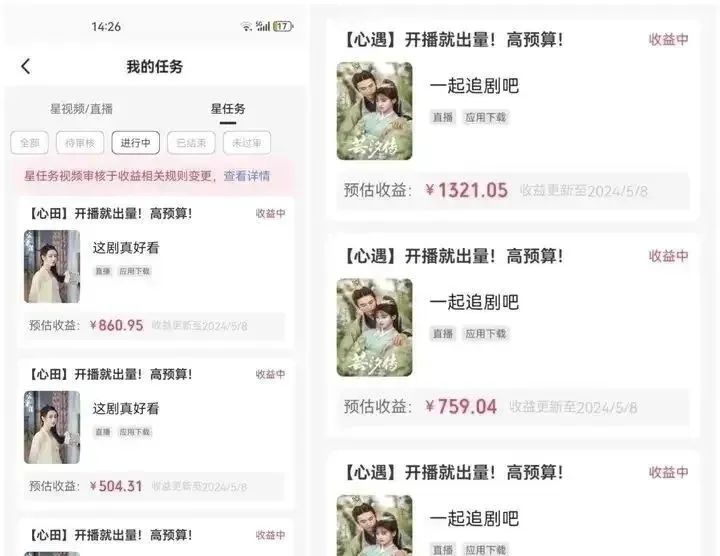Switch to 星视频/直播 tab
The height and width of the screenshot is (556, 720).
(81, 109)
